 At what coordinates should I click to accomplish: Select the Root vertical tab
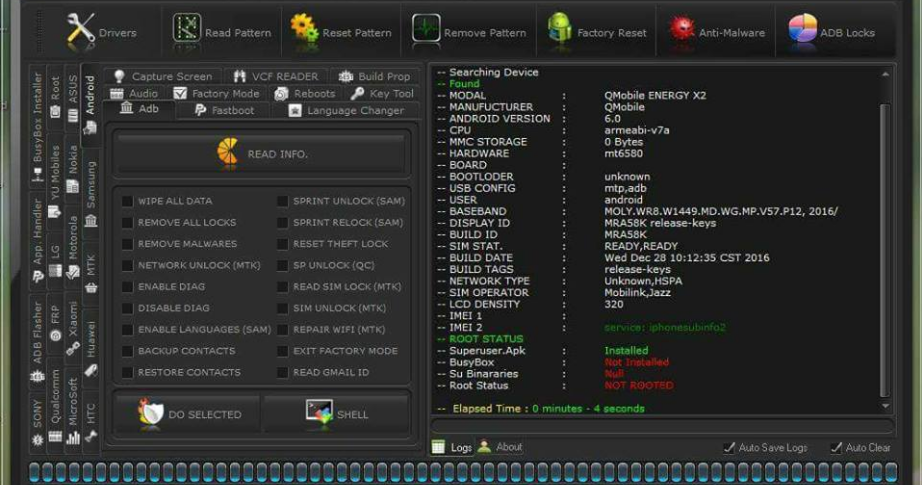click(55, 97)
